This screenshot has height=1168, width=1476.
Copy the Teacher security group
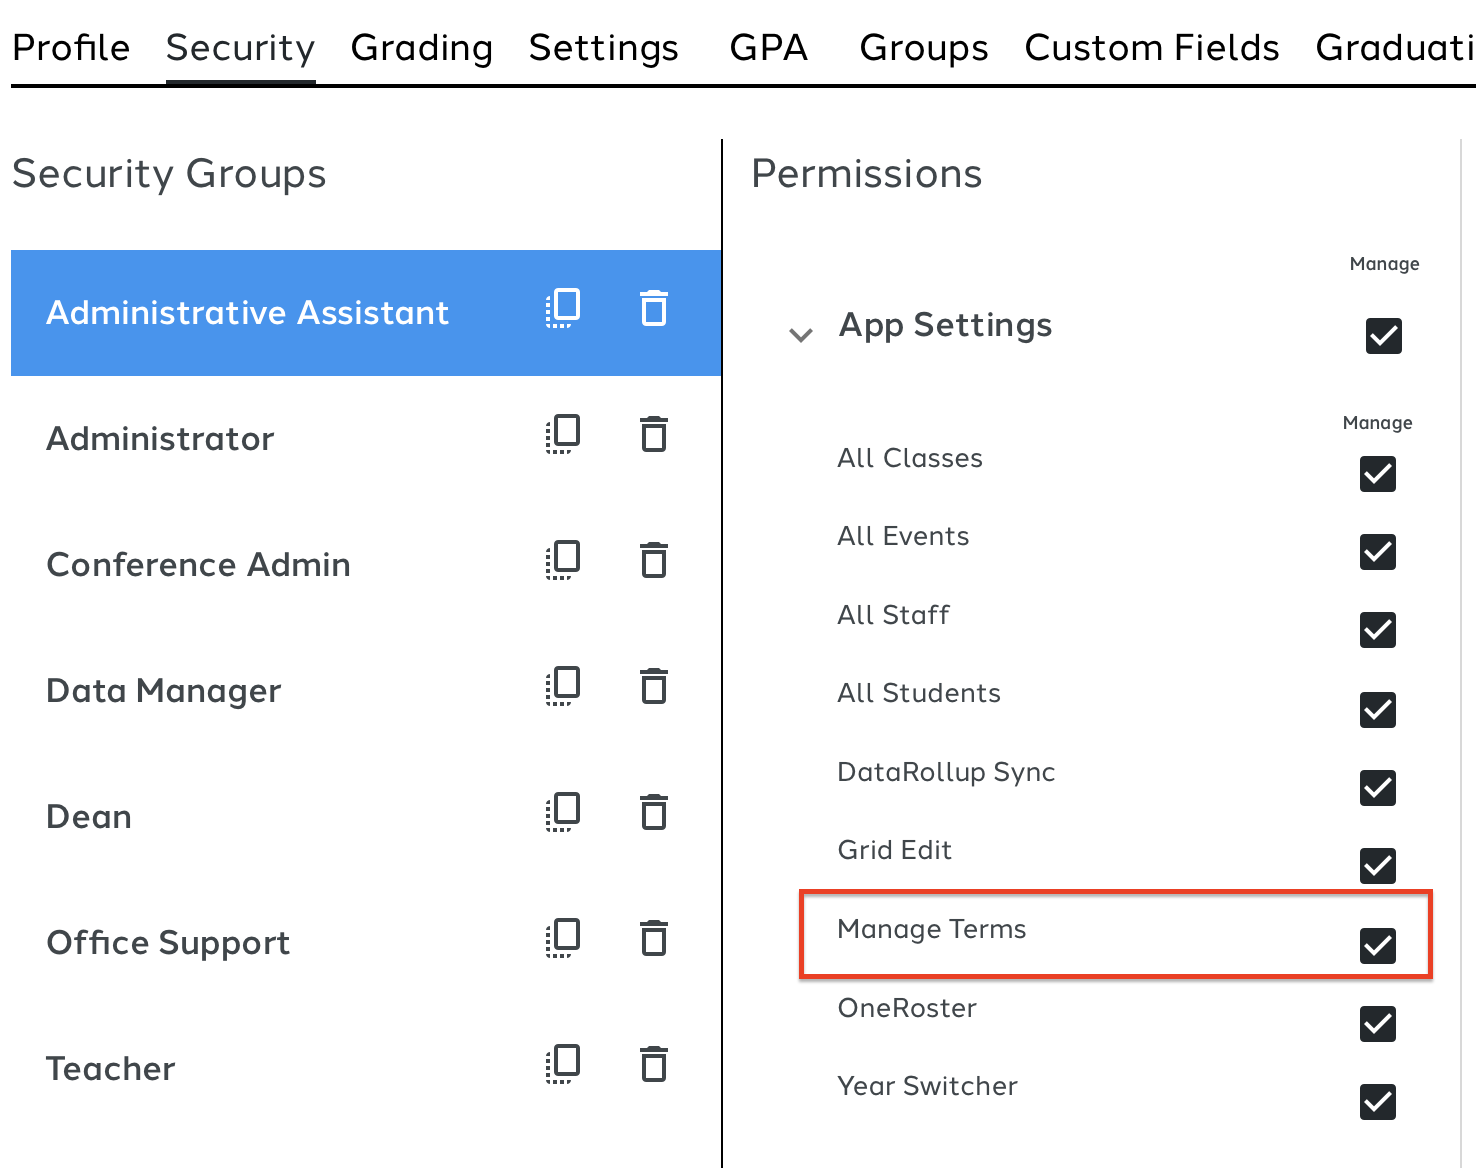(x=563, y=1065)
